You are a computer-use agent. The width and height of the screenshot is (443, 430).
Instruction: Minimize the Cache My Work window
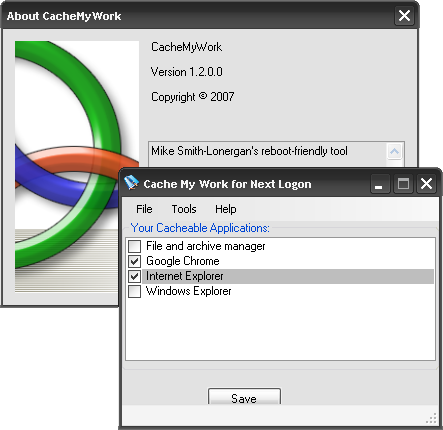tap(380, 184)
